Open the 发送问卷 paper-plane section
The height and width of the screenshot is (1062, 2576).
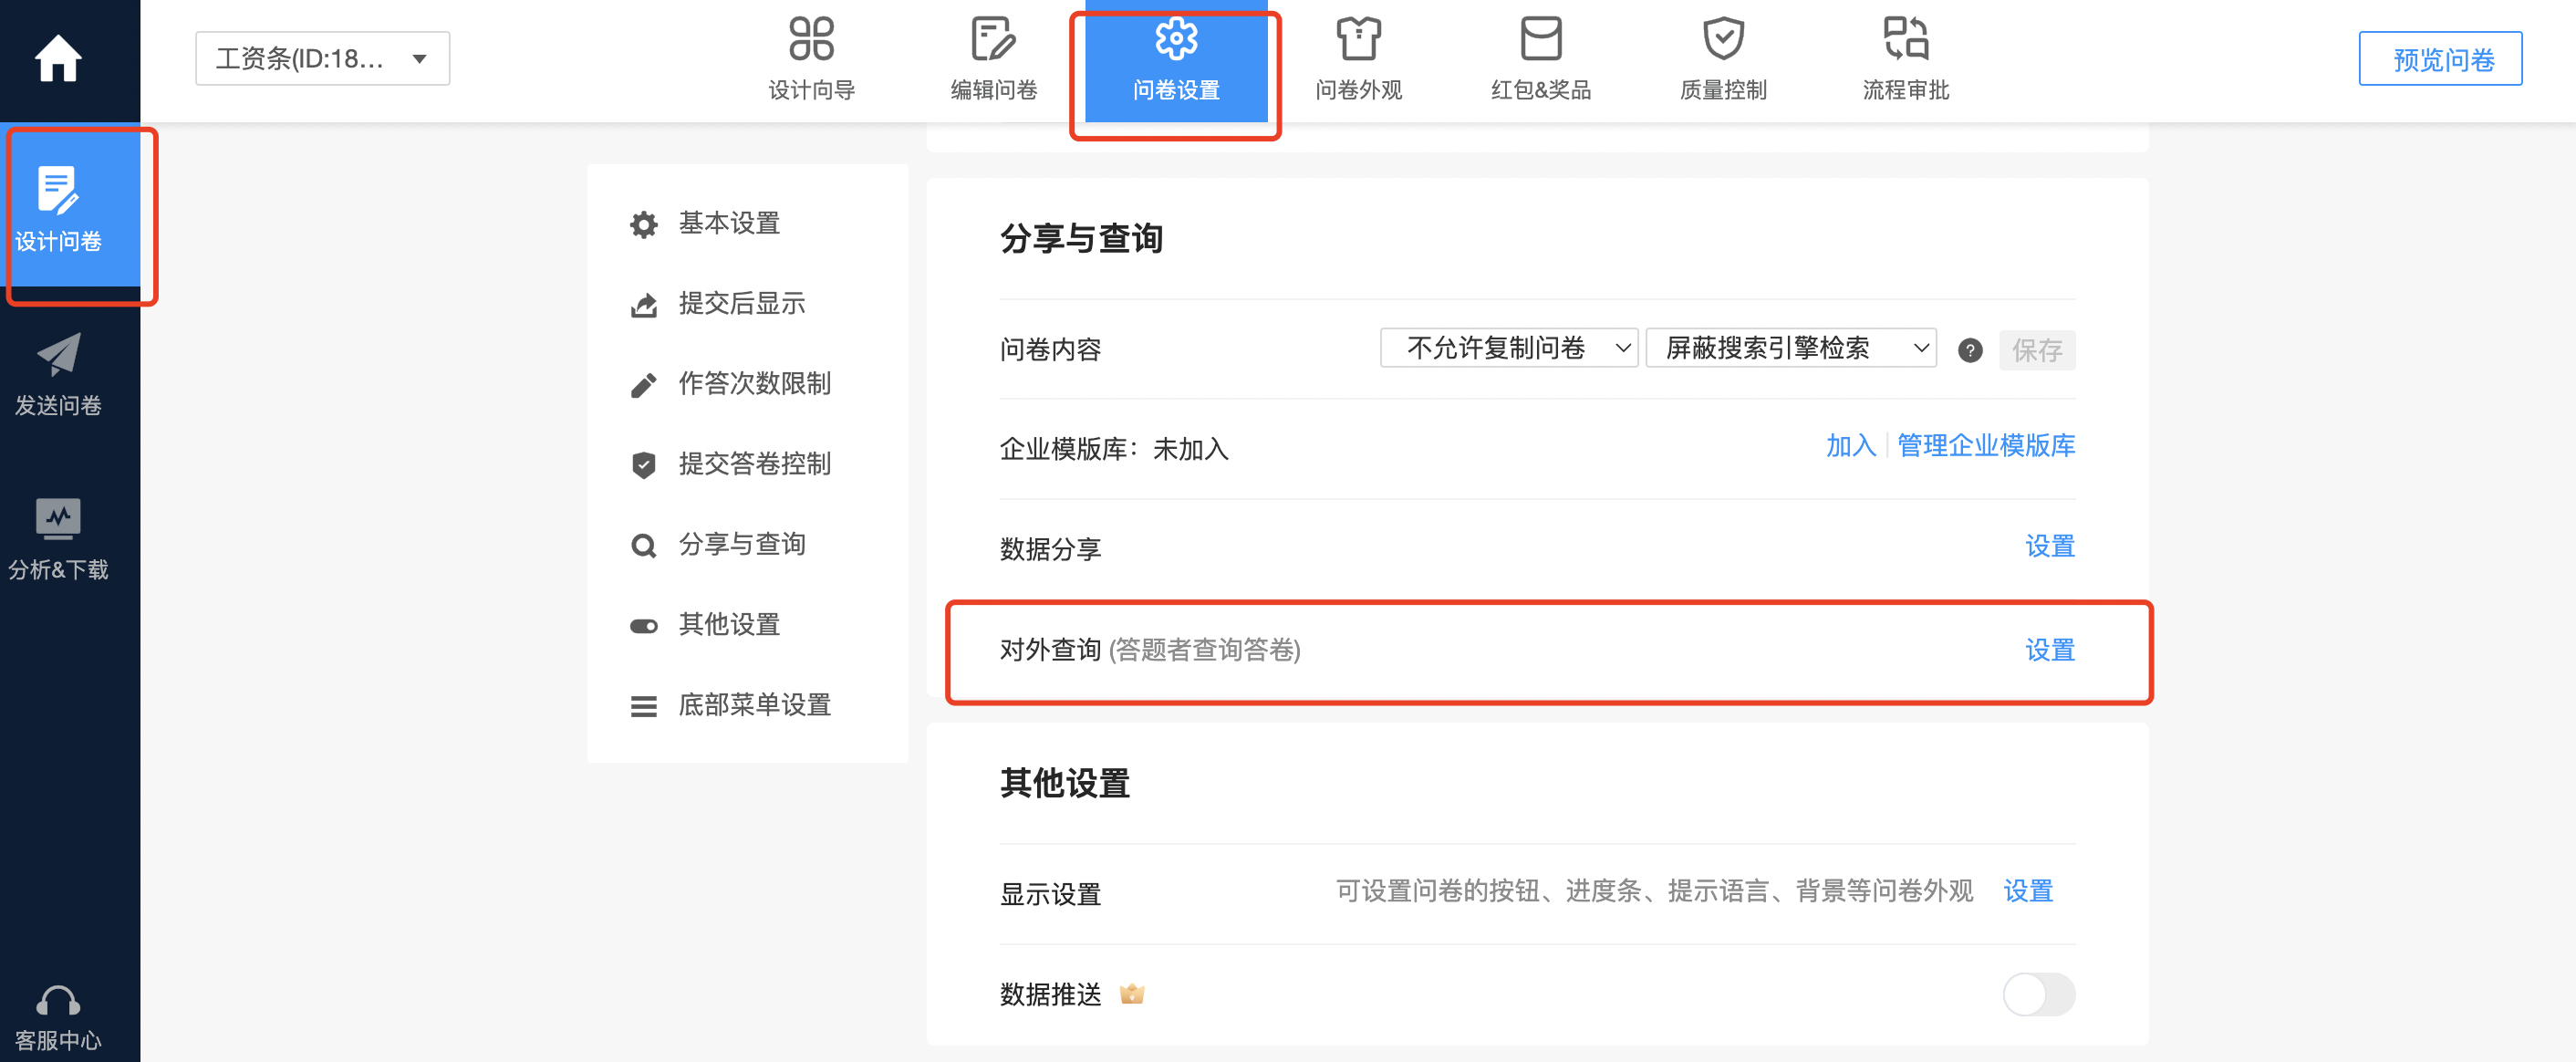point(58,375)
